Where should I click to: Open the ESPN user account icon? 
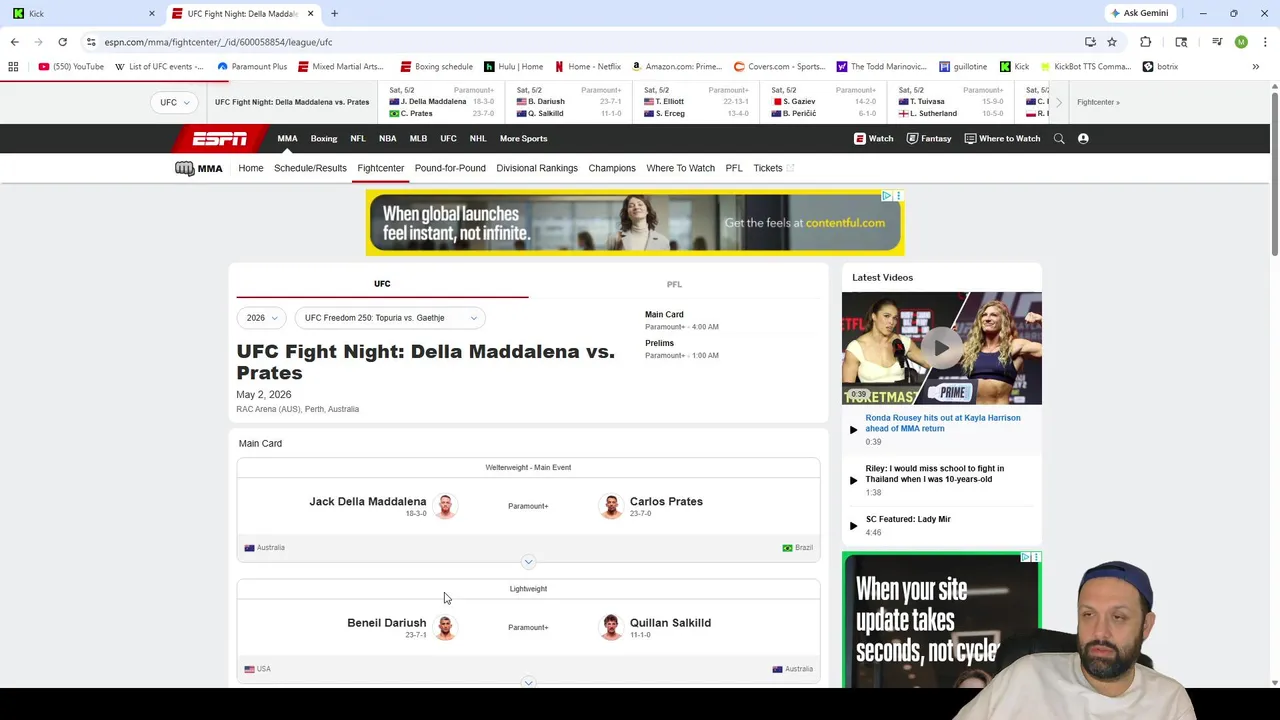click(x=1083, y=139)
